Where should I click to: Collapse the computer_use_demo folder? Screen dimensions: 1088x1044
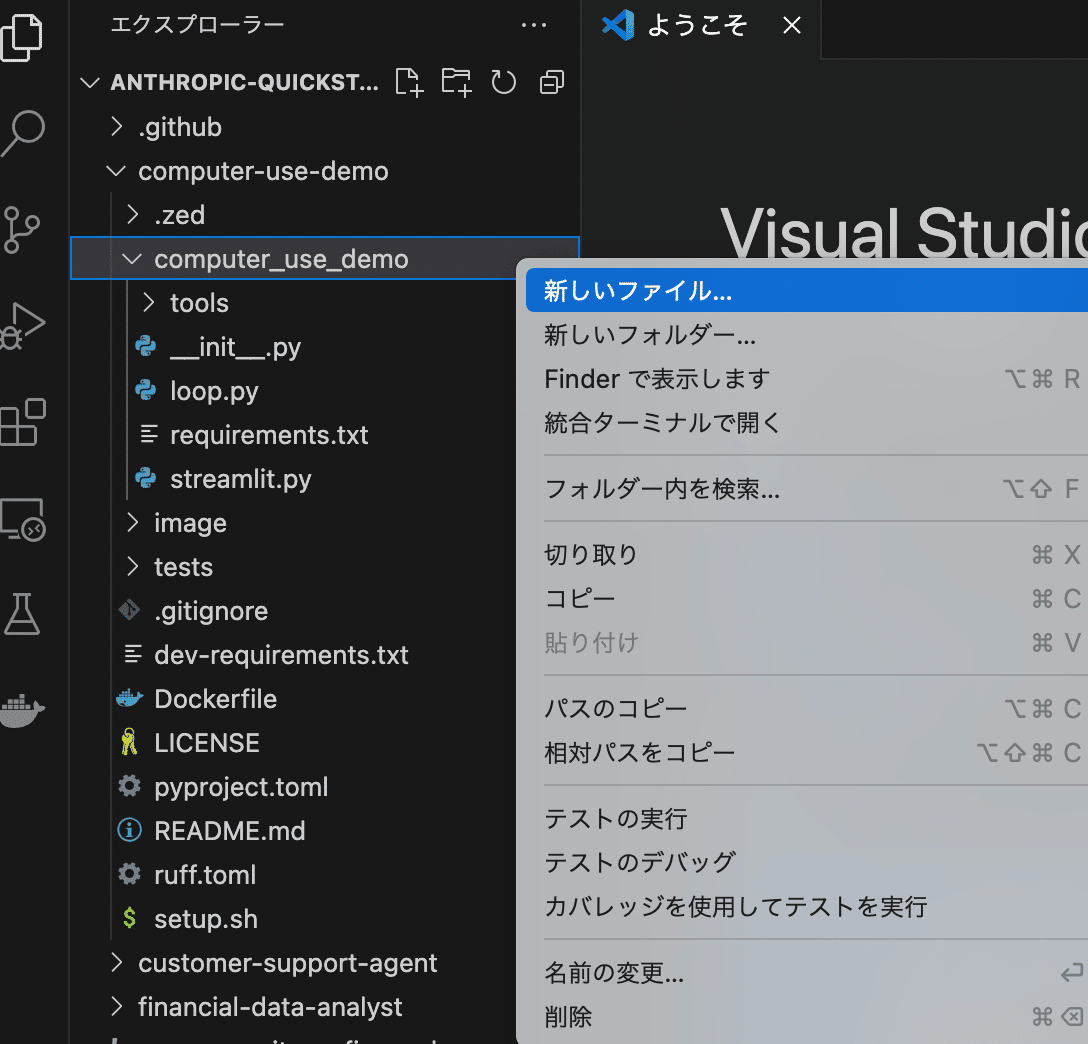point(133,259)
